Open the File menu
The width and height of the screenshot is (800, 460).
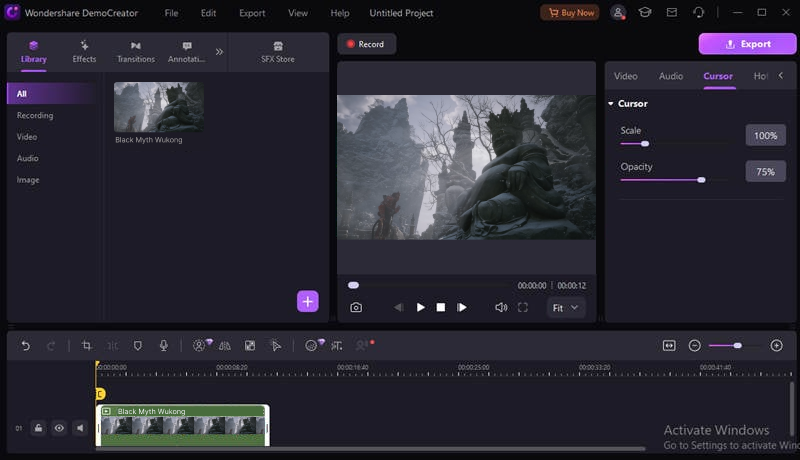point(171,13)
